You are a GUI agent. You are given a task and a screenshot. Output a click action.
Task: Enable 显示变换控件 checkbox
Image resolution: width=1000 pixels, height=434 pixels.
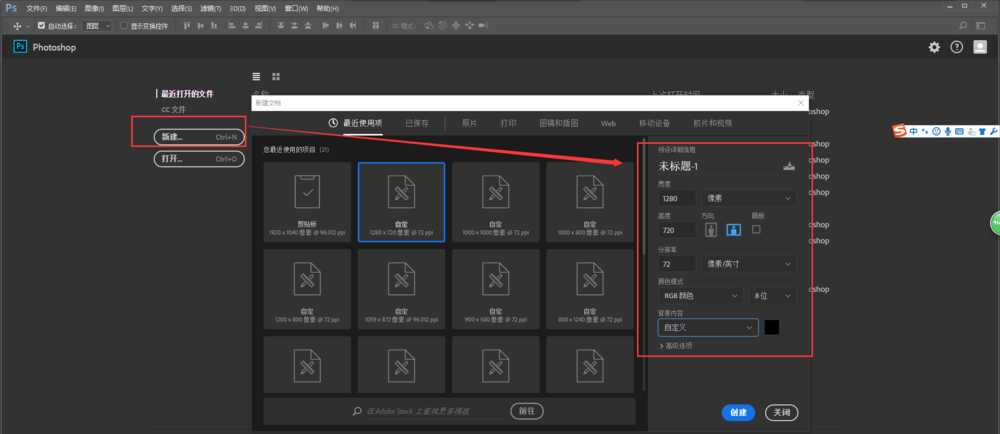123,26
